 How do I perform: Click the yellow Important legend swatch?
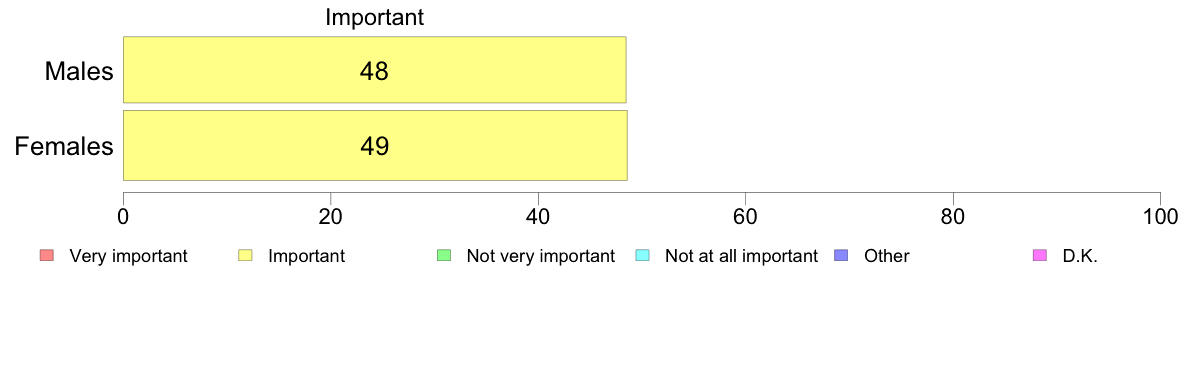(x=245, y=256)
